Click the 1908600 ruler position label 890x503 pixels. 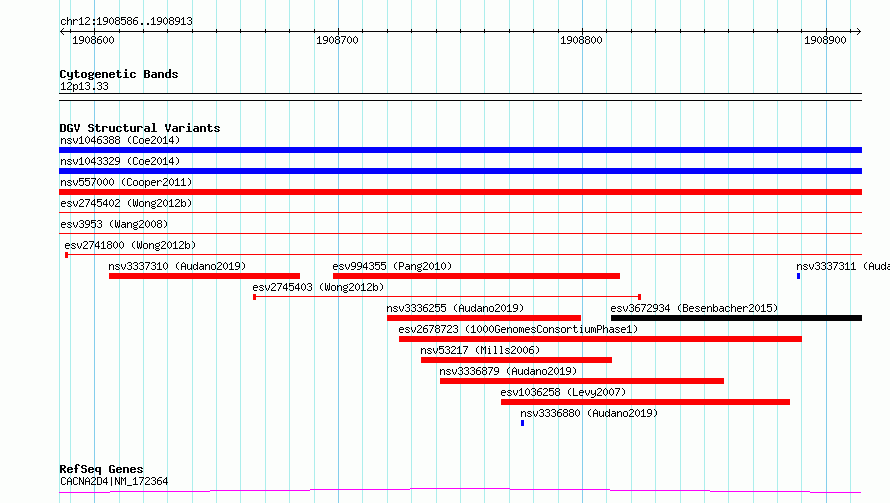tap(93, 40)
